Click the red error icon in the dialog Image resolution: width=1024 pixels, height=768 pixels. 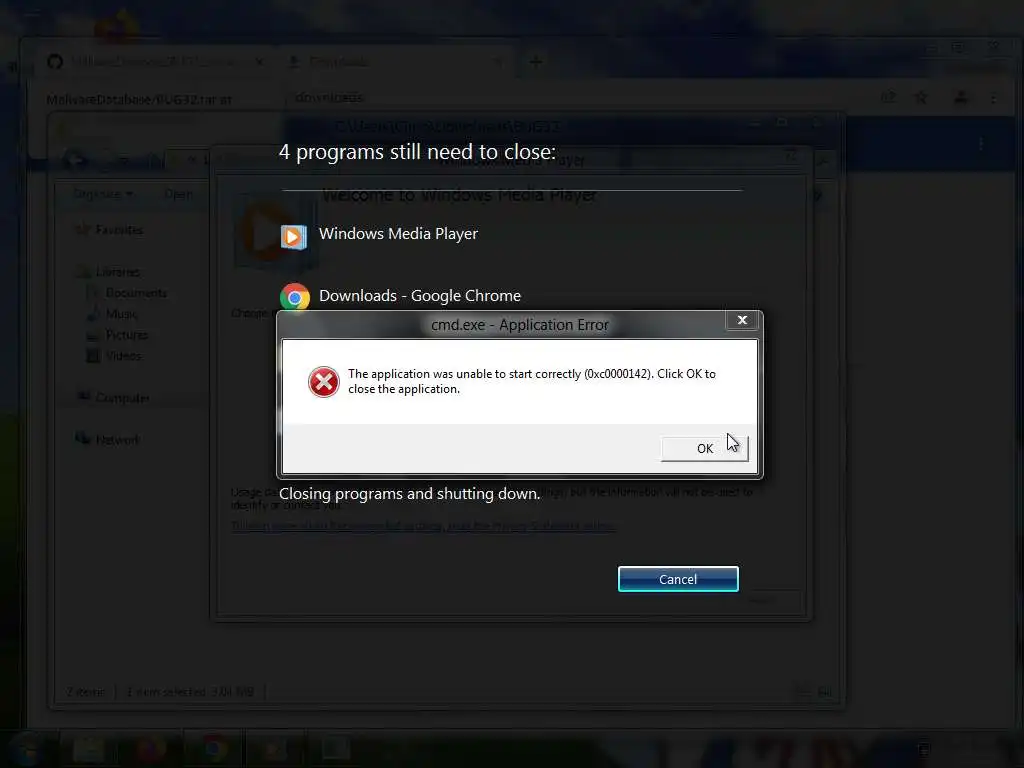tap(323, 382)
